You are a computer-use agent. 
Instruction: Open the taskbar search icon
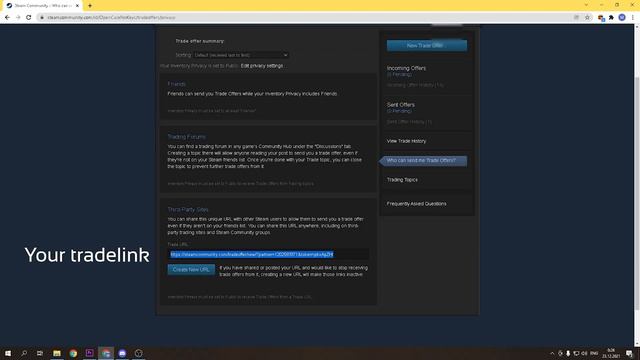tap(24, 353)
